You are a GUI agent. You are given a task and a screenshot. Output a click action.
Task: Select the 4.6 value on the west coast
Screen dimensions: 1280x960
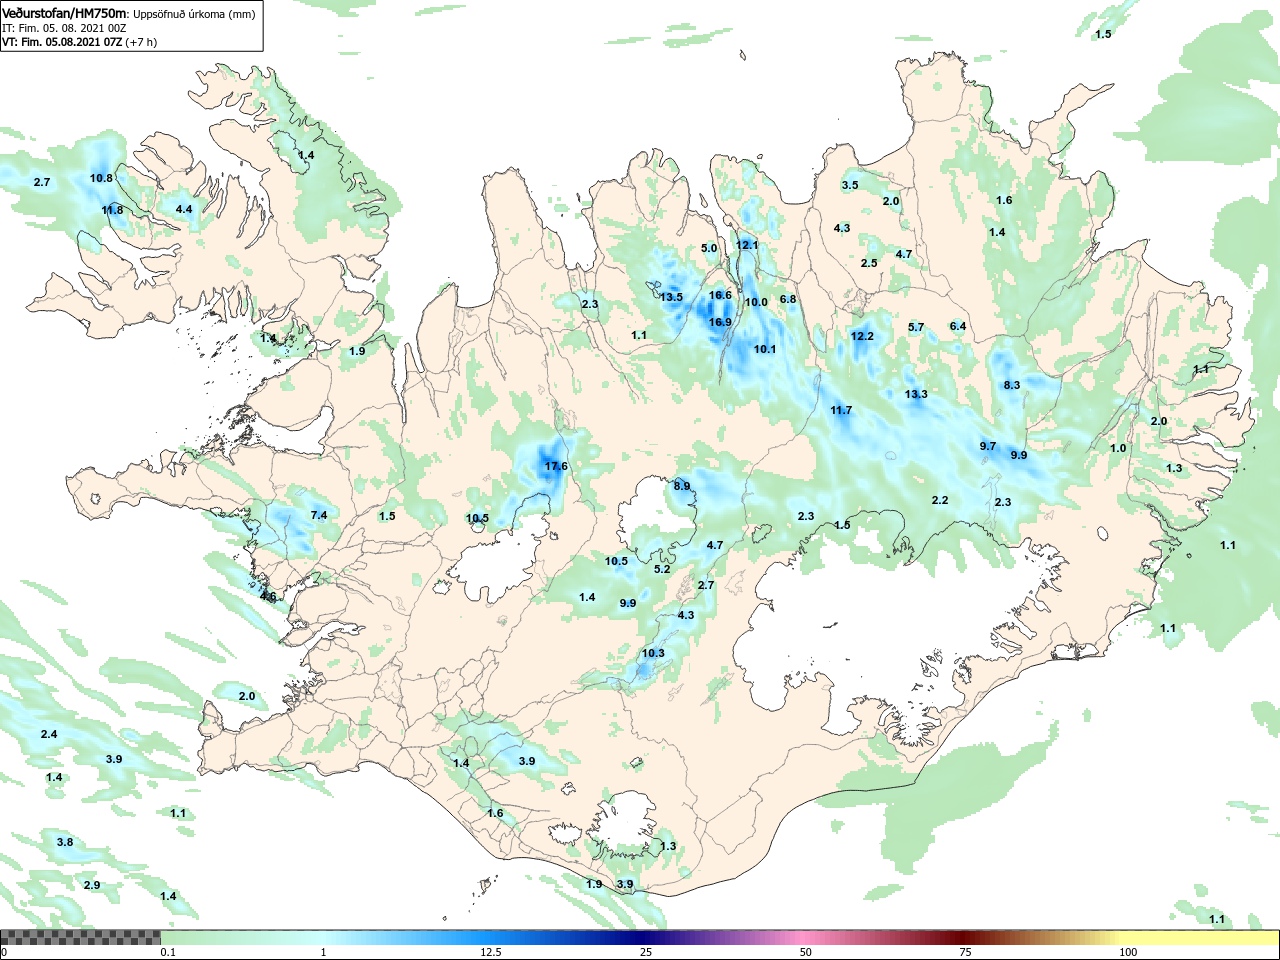[x=268, y=596]
